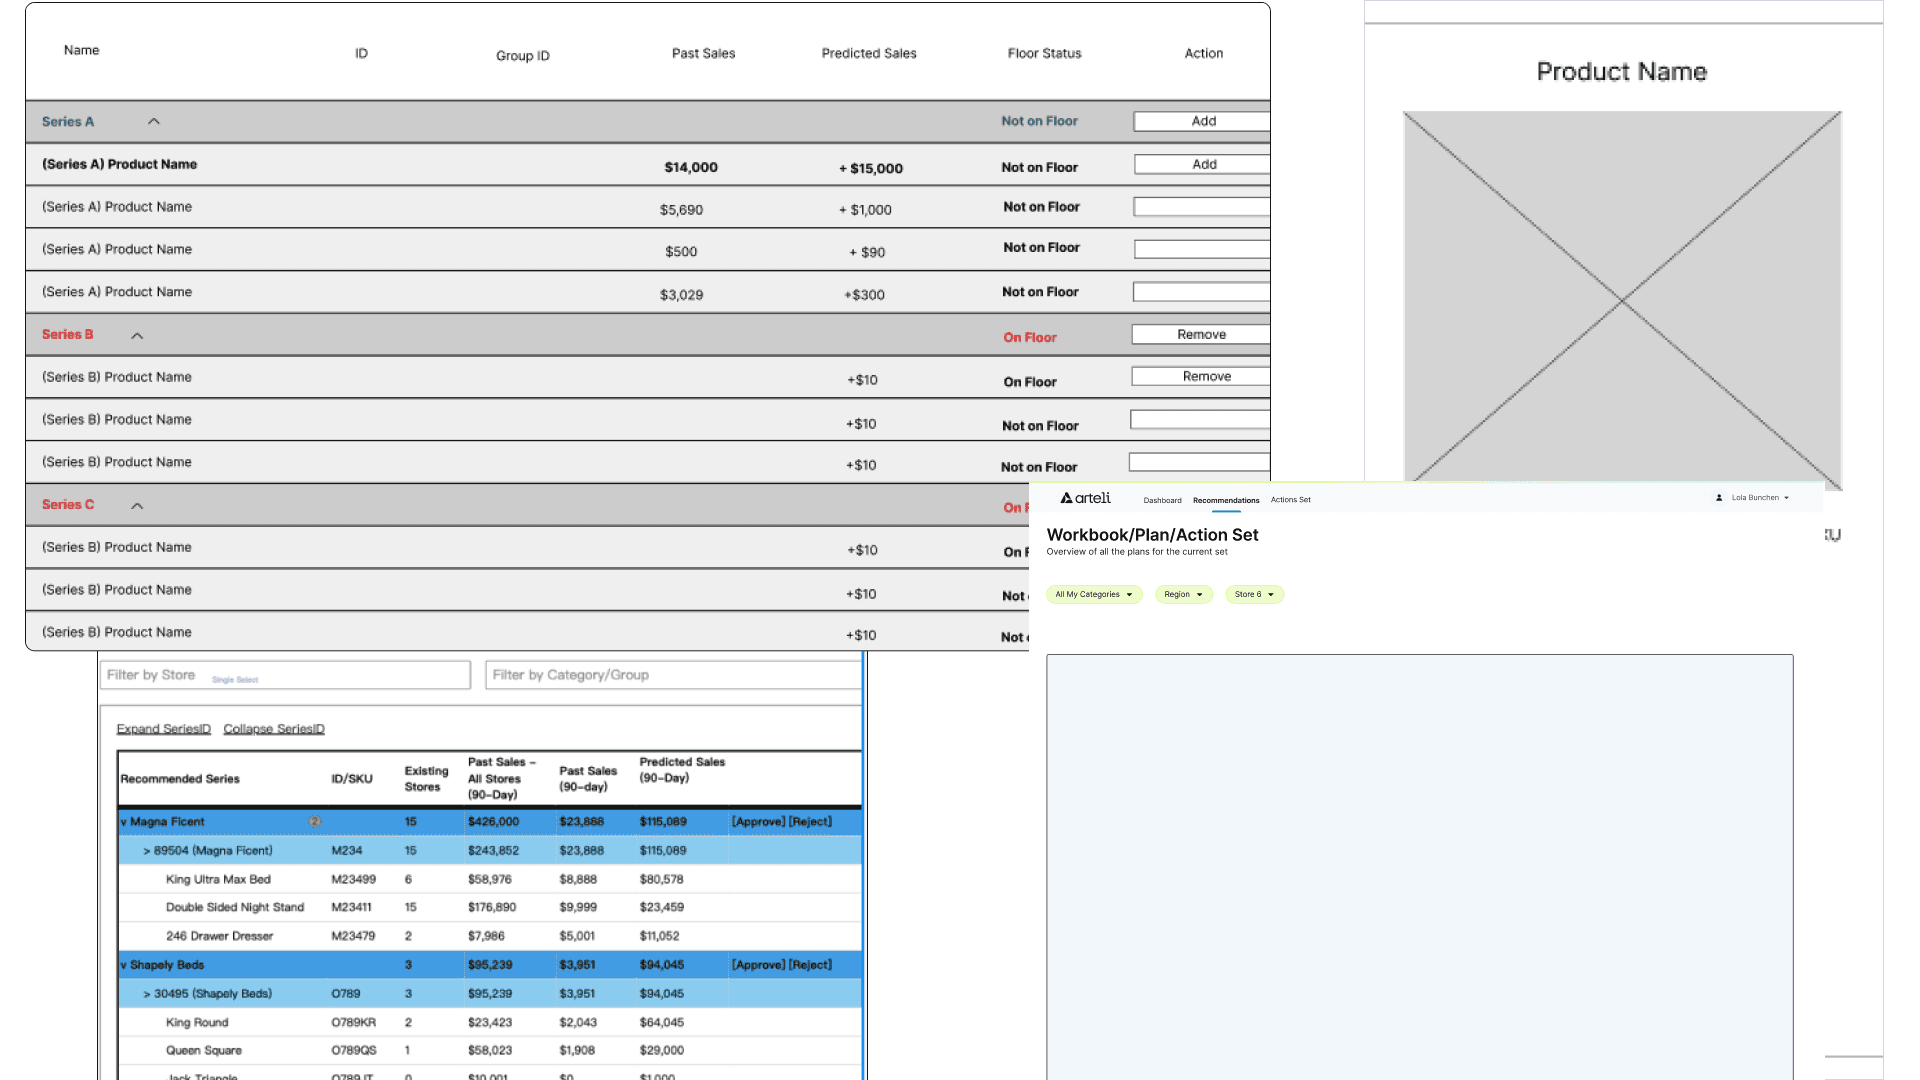Expand the 89504 (Magna Ficent) row

click(x=147, y=851)
